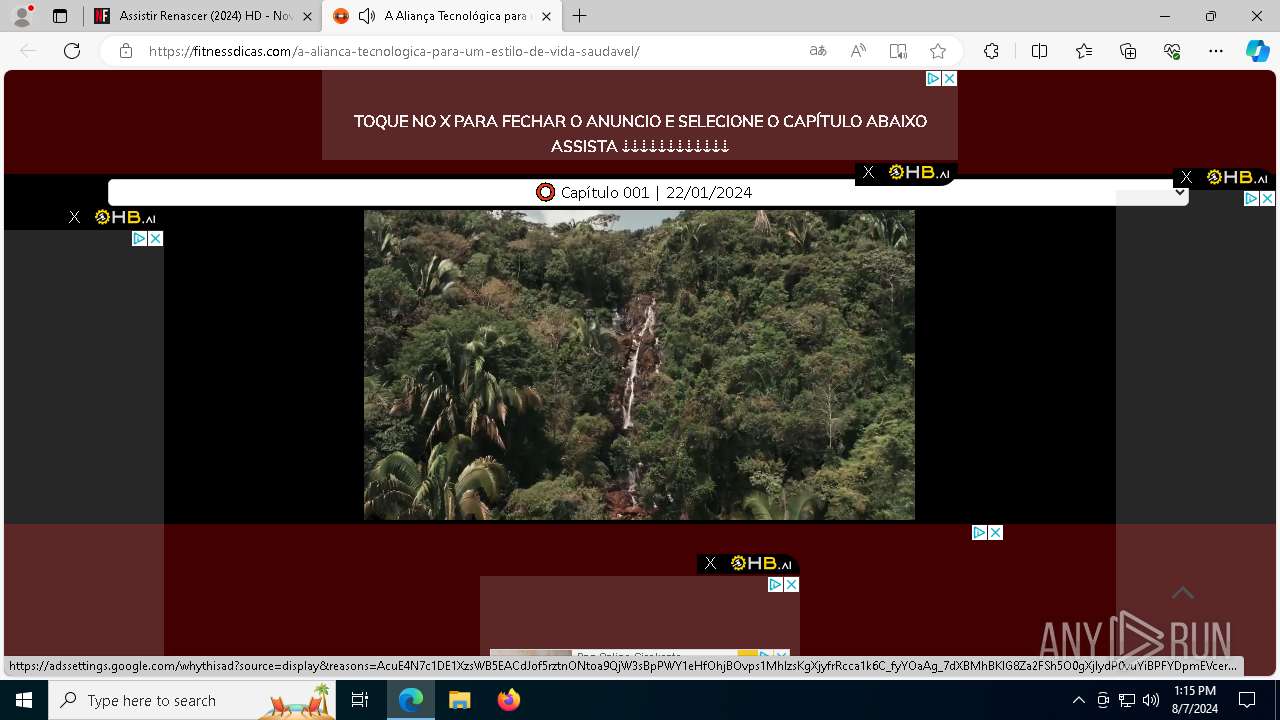Screen dimensions: 1280x720
Task: Switch to the Assistir Renascer (2024) tab
Action: point(204,16)
